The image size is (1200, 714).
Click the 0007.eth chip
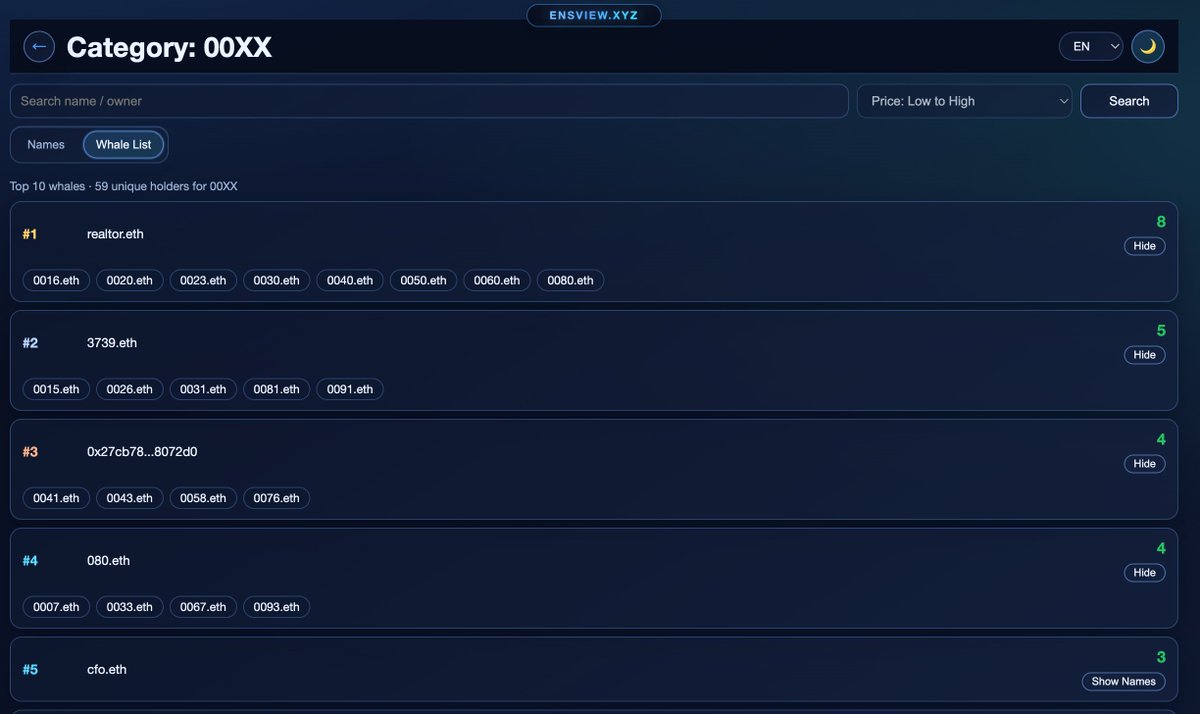(x=56, y=607)
